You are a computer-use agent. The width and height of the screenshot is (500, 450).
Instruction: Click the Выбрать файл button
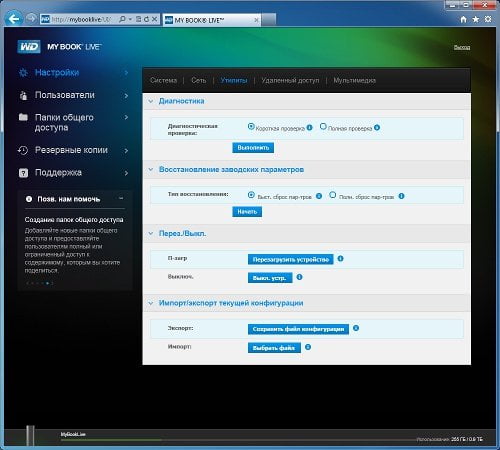coord(274,348)
